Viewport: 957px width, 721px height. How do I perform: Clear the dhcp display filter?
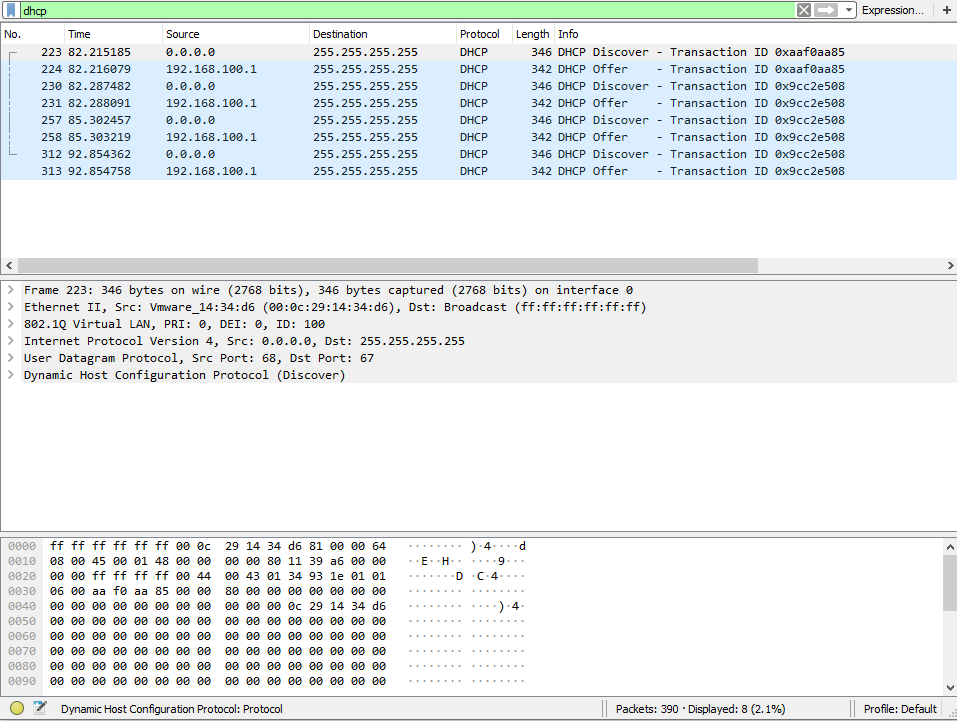804,10
